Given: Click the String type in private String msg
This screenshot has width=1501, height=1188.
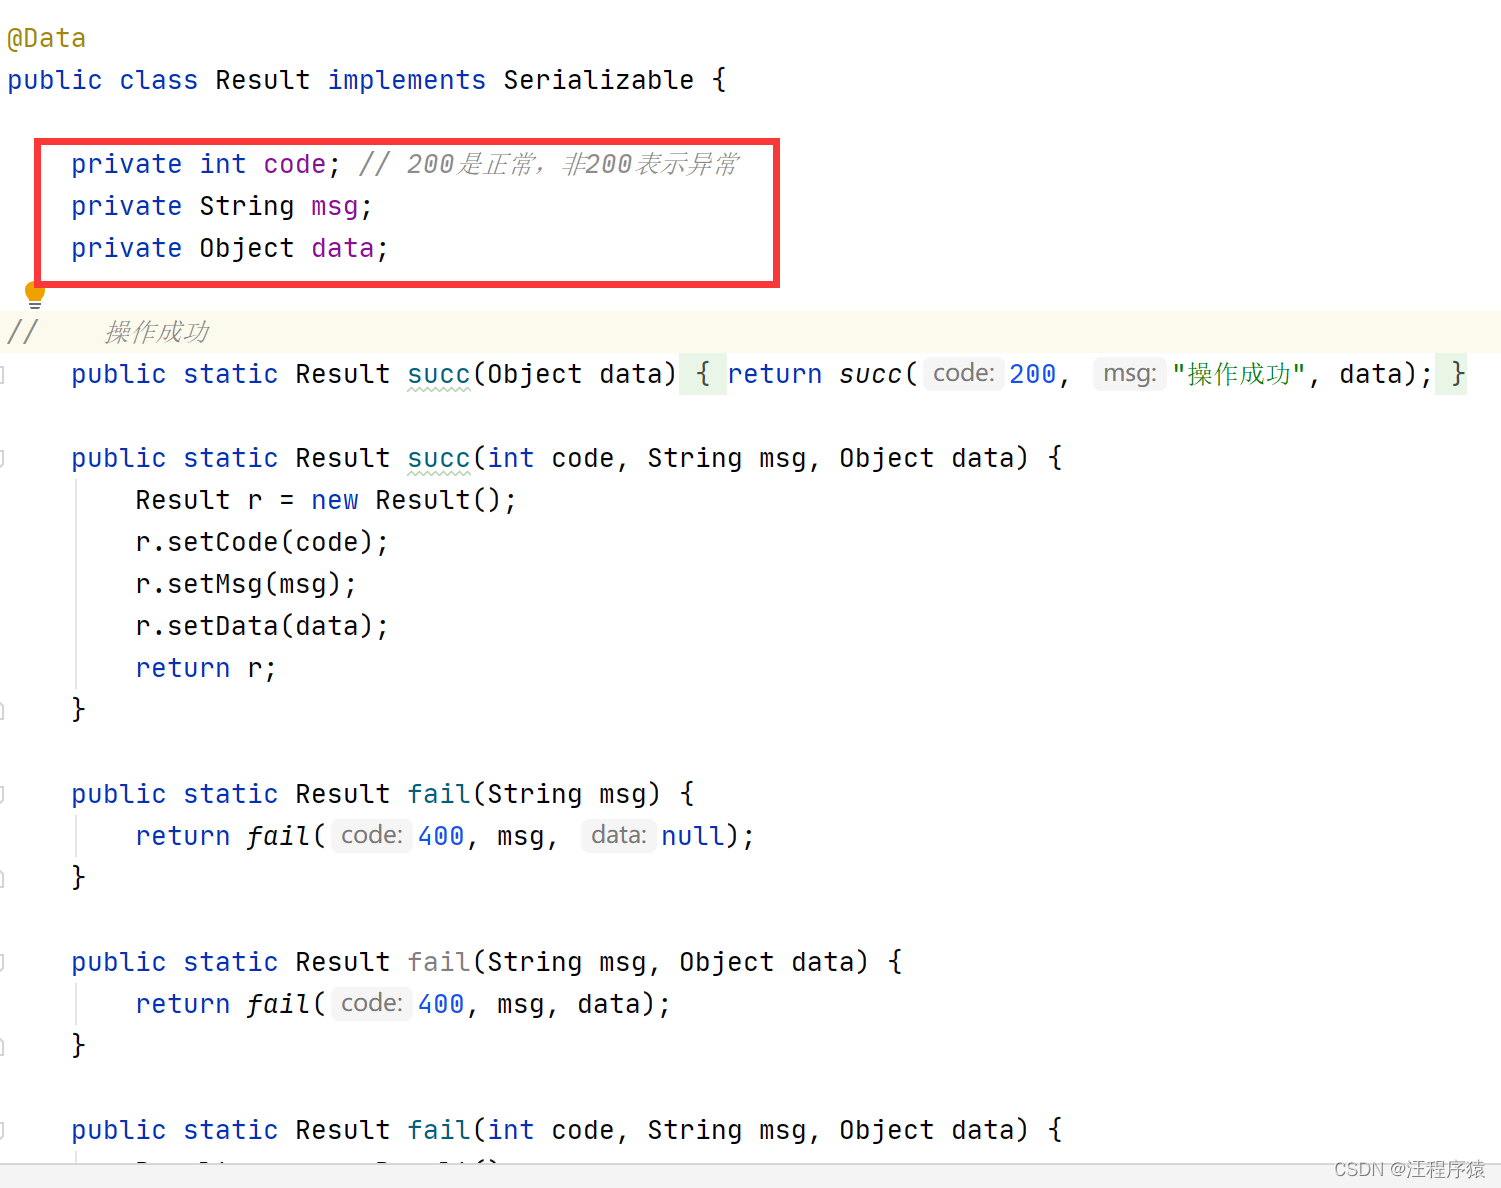Looking at the screenshot, I should (x=246, y=207).
